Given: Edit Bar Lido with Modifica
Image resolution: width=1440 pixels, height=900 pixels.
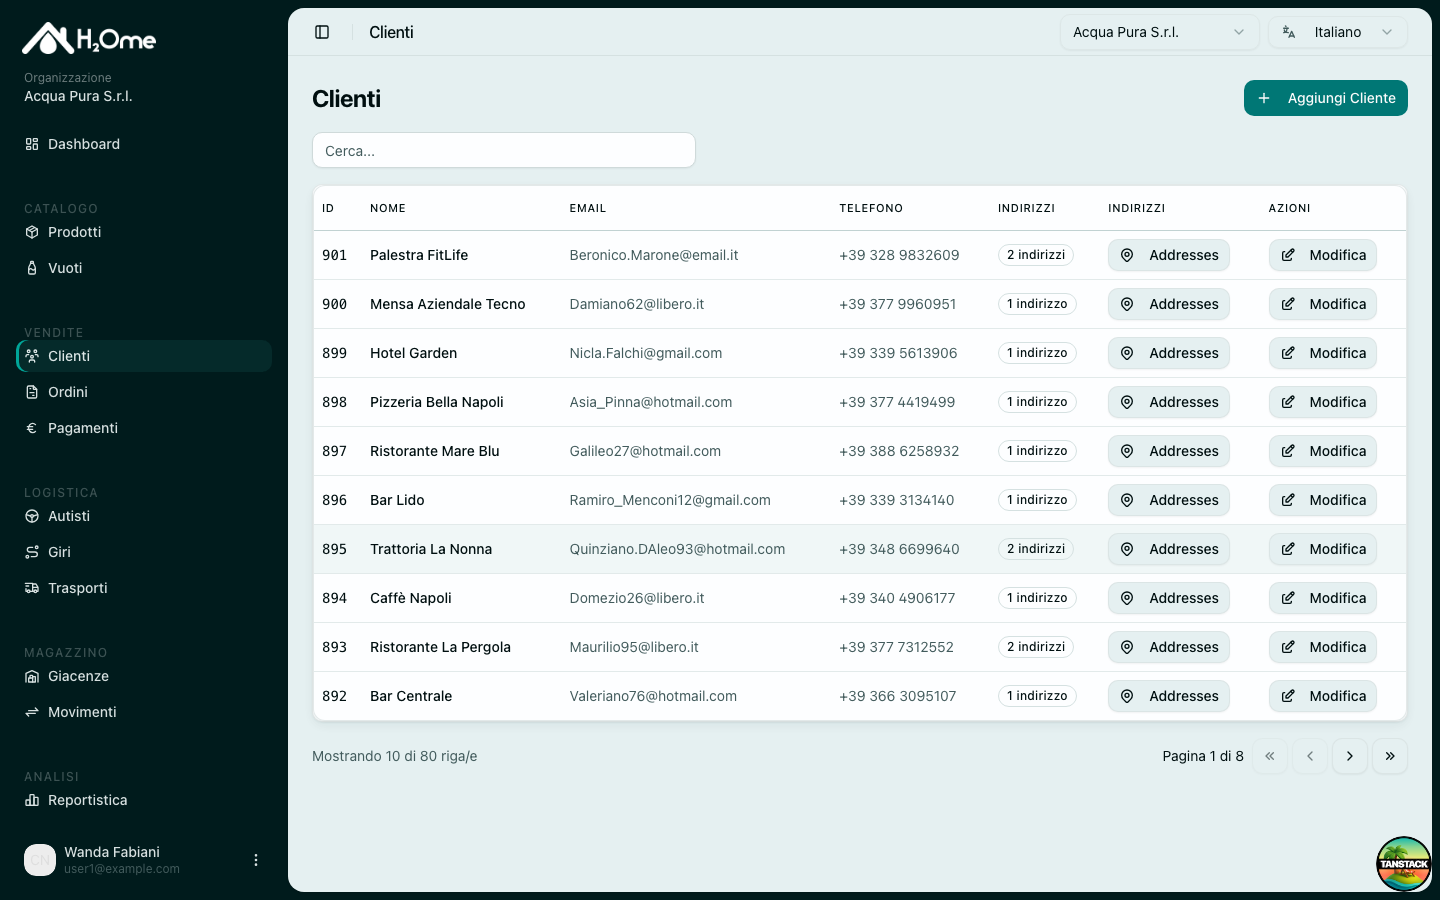Looking at the screenshot, I should (1323, 500).
